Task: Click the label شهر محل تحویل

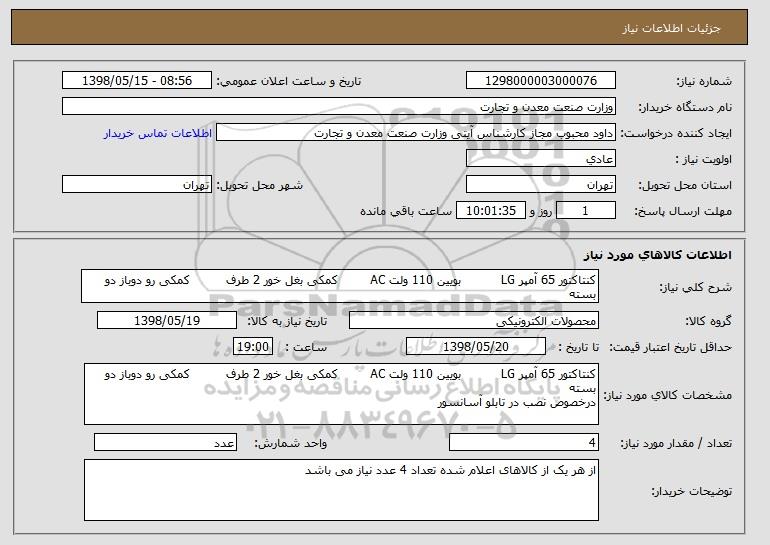Action: click(260, 185)
